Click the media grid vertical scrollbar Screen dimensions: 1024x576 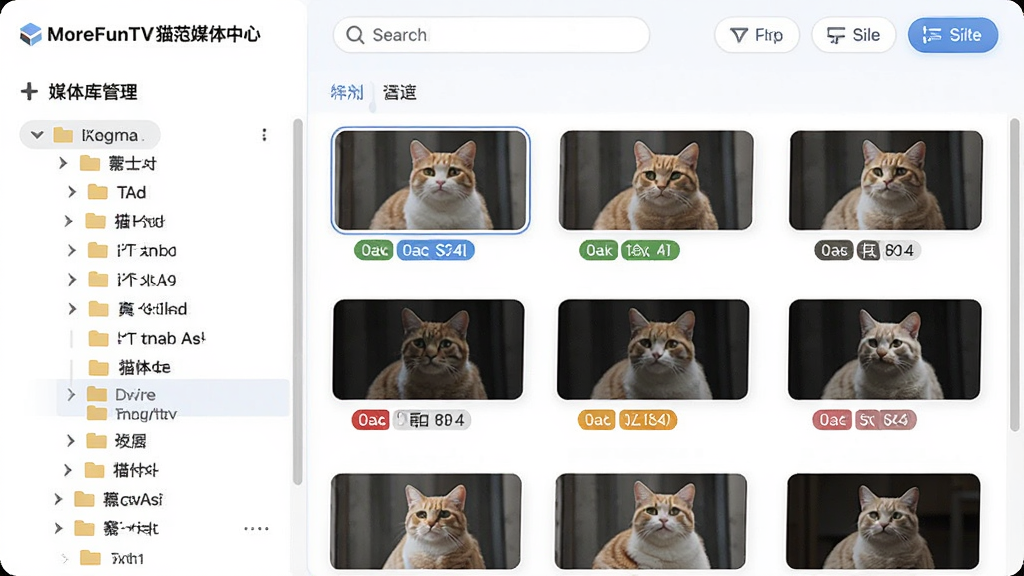(x=1014, y=274)
